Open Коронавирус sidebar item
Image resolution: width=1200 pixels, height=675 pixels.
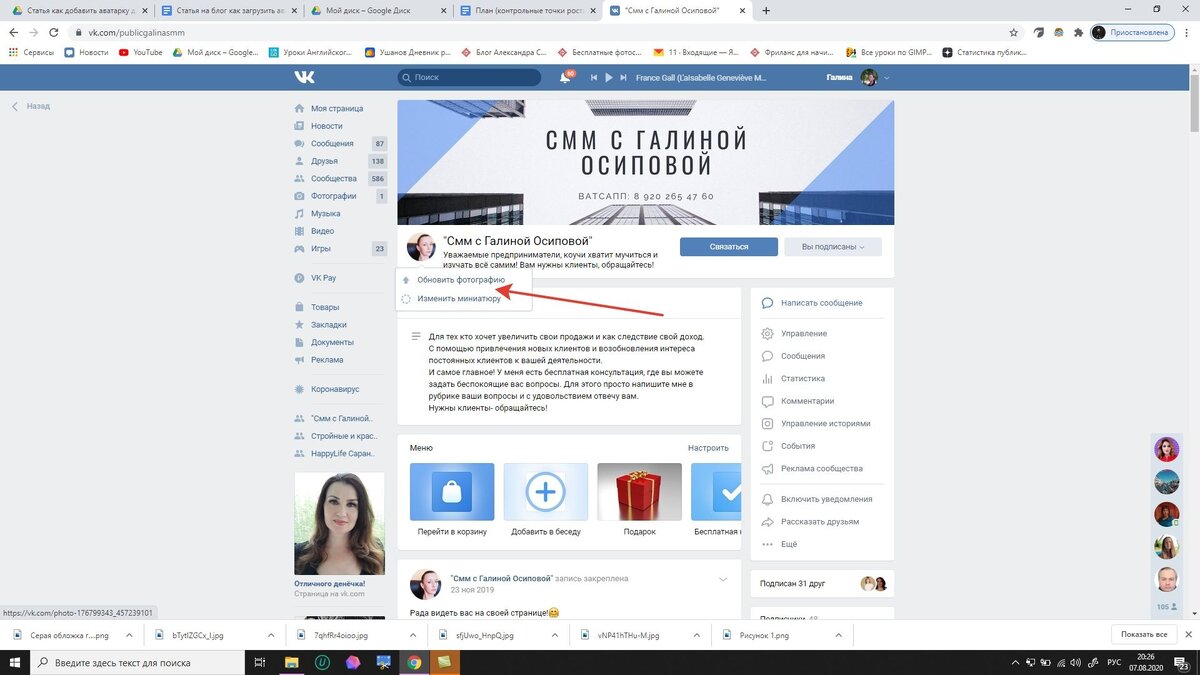coord(335,389)
